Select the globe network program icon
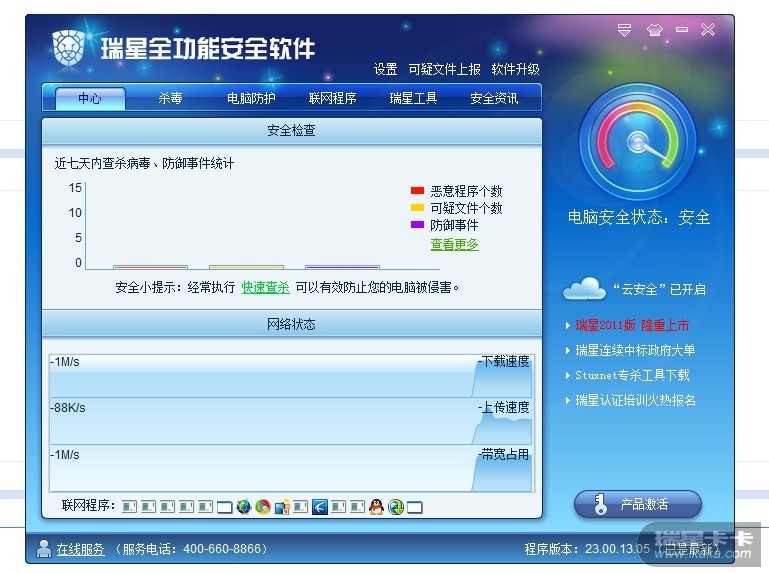Image resolution: width=769 pixels, height=573 pixels. (x=244, y=506)
